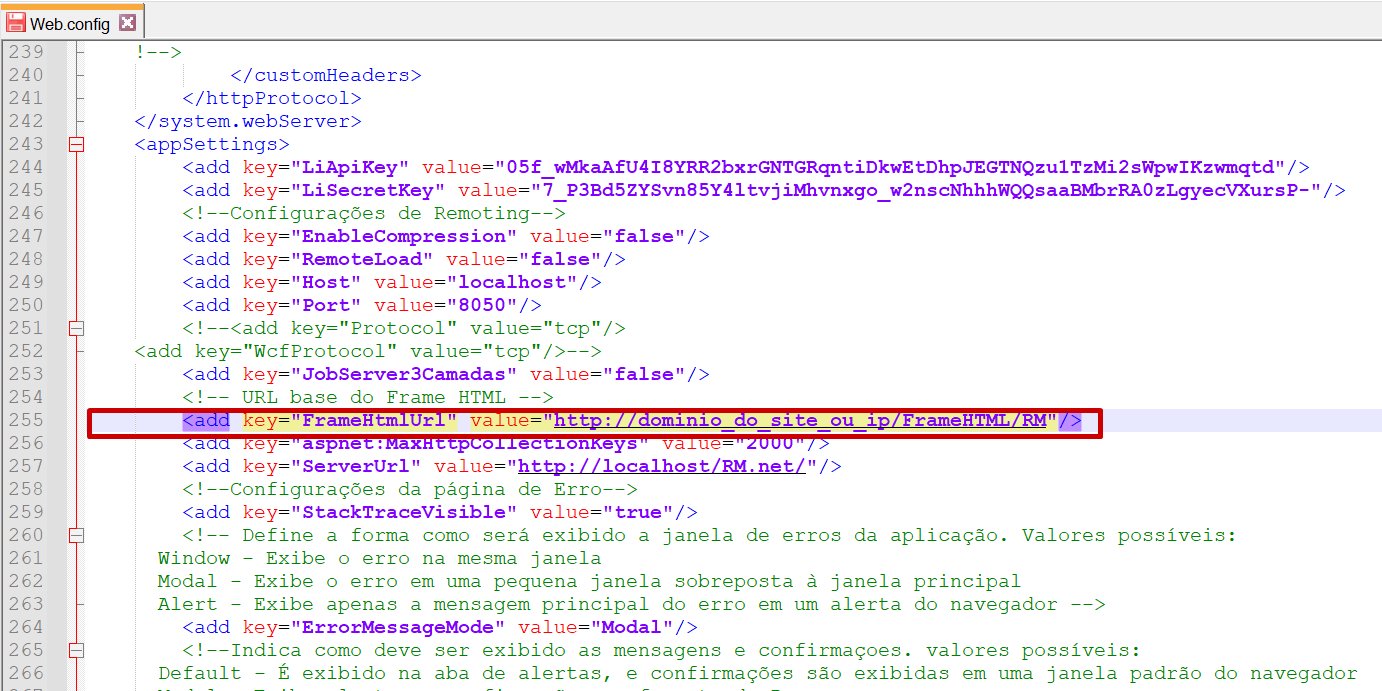Click the 'Default - É exibido' comment line
This screenshot has height=691, width=1382.
tap(758, 673)
